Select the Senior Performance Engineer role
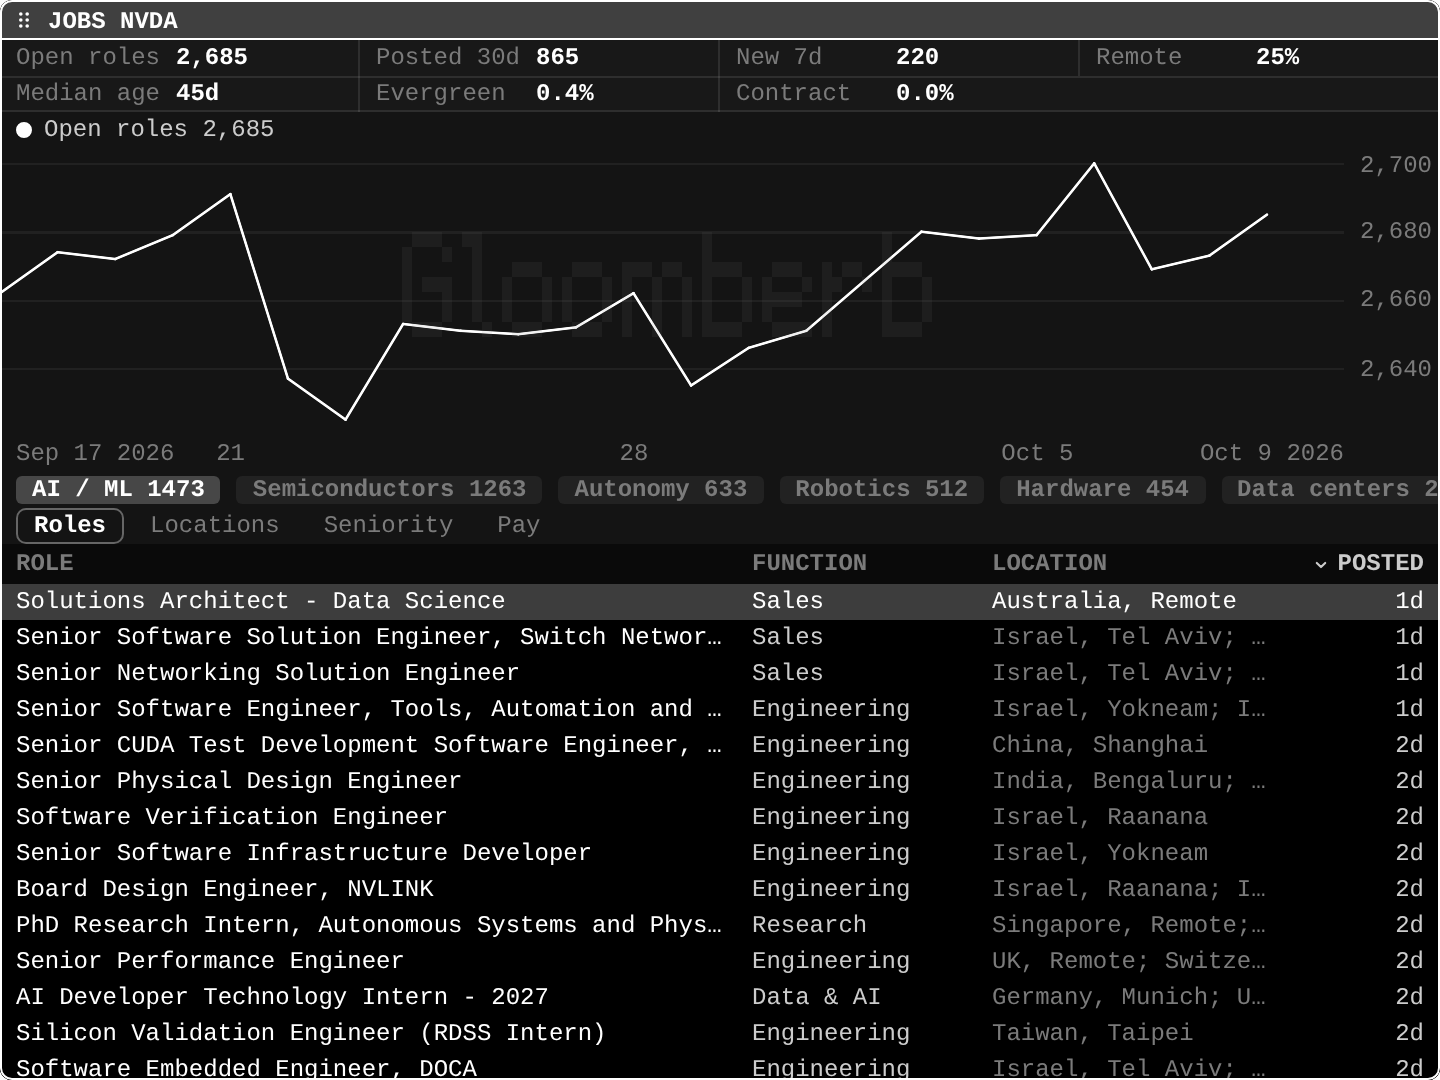This screenshot has height=1080, width=1440. 720,961
